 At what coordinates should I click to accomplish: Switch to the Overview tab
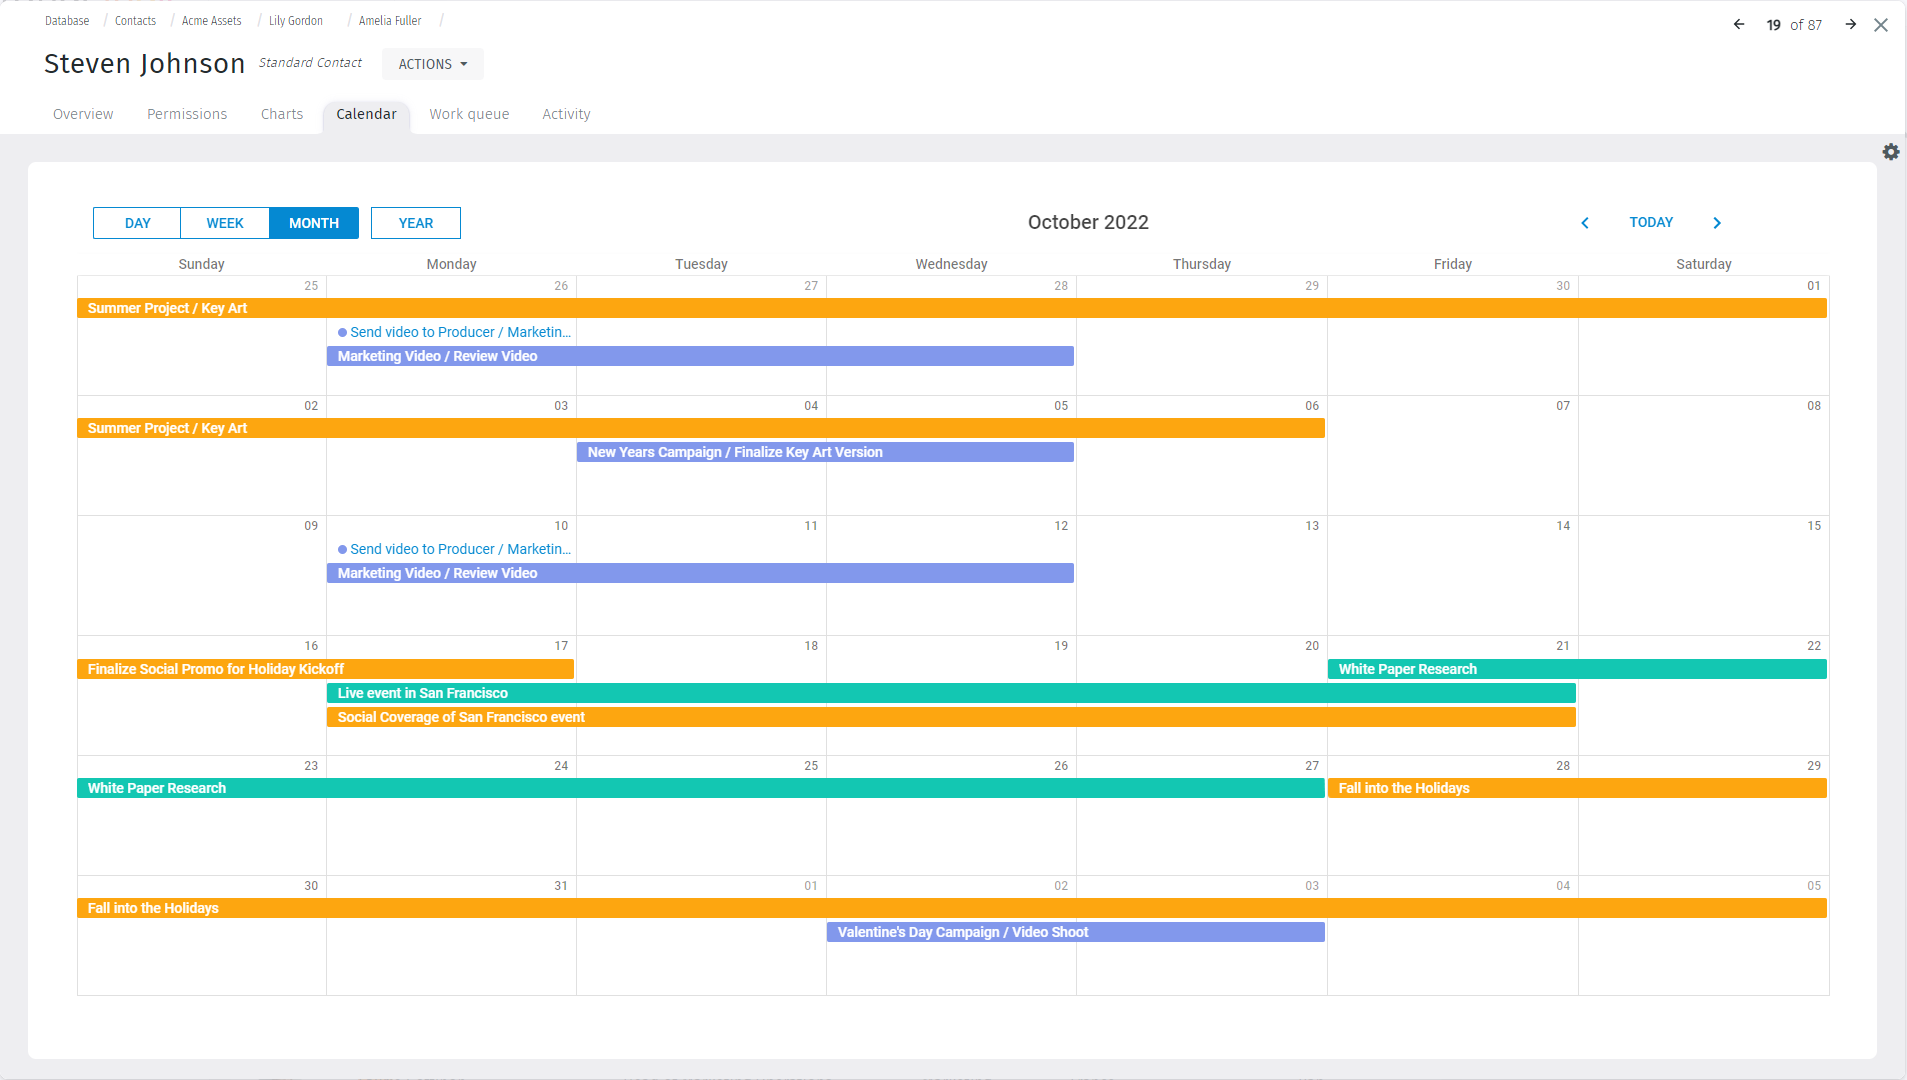pyautogui.click(x=83, y=114)
